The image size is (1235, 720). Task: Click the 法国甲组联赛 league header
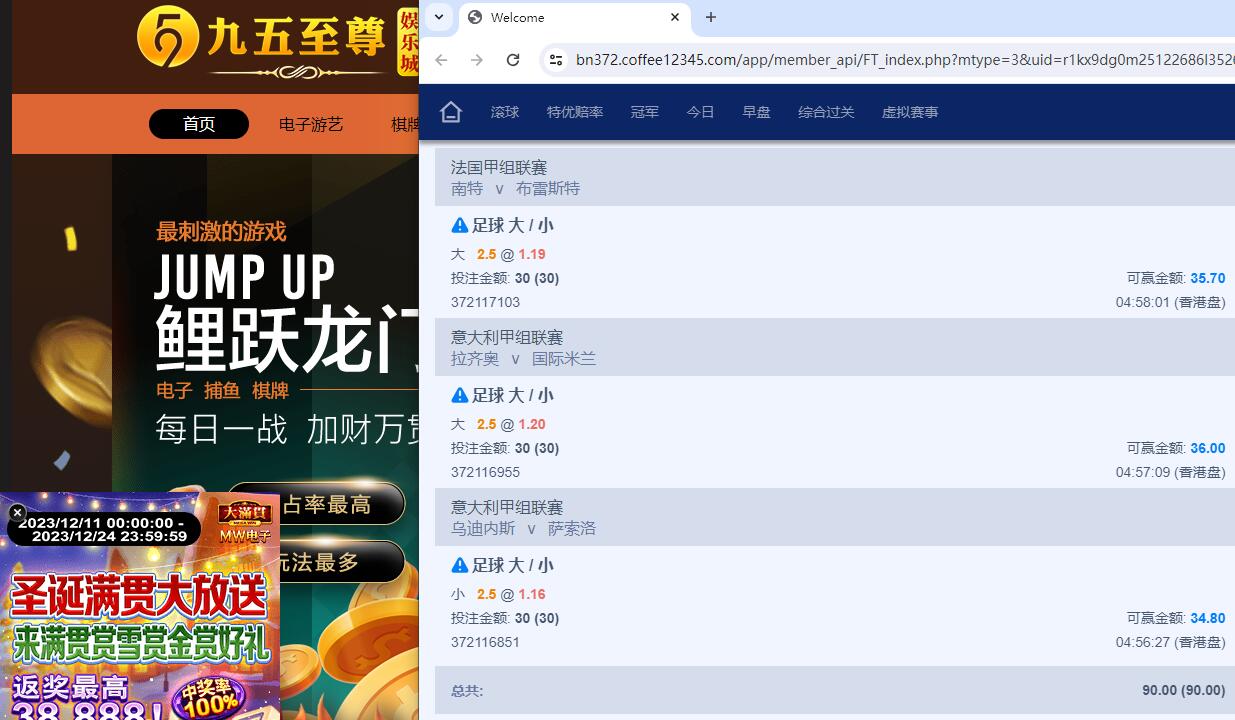pyautogui.click(x=499, y=167)
